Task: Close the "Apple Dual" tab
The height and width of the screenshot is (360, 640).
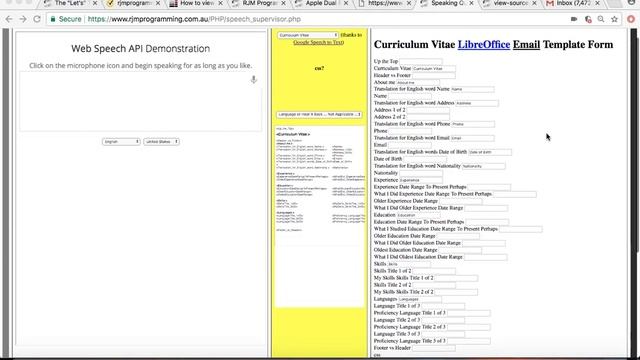Action: point(346,3)
